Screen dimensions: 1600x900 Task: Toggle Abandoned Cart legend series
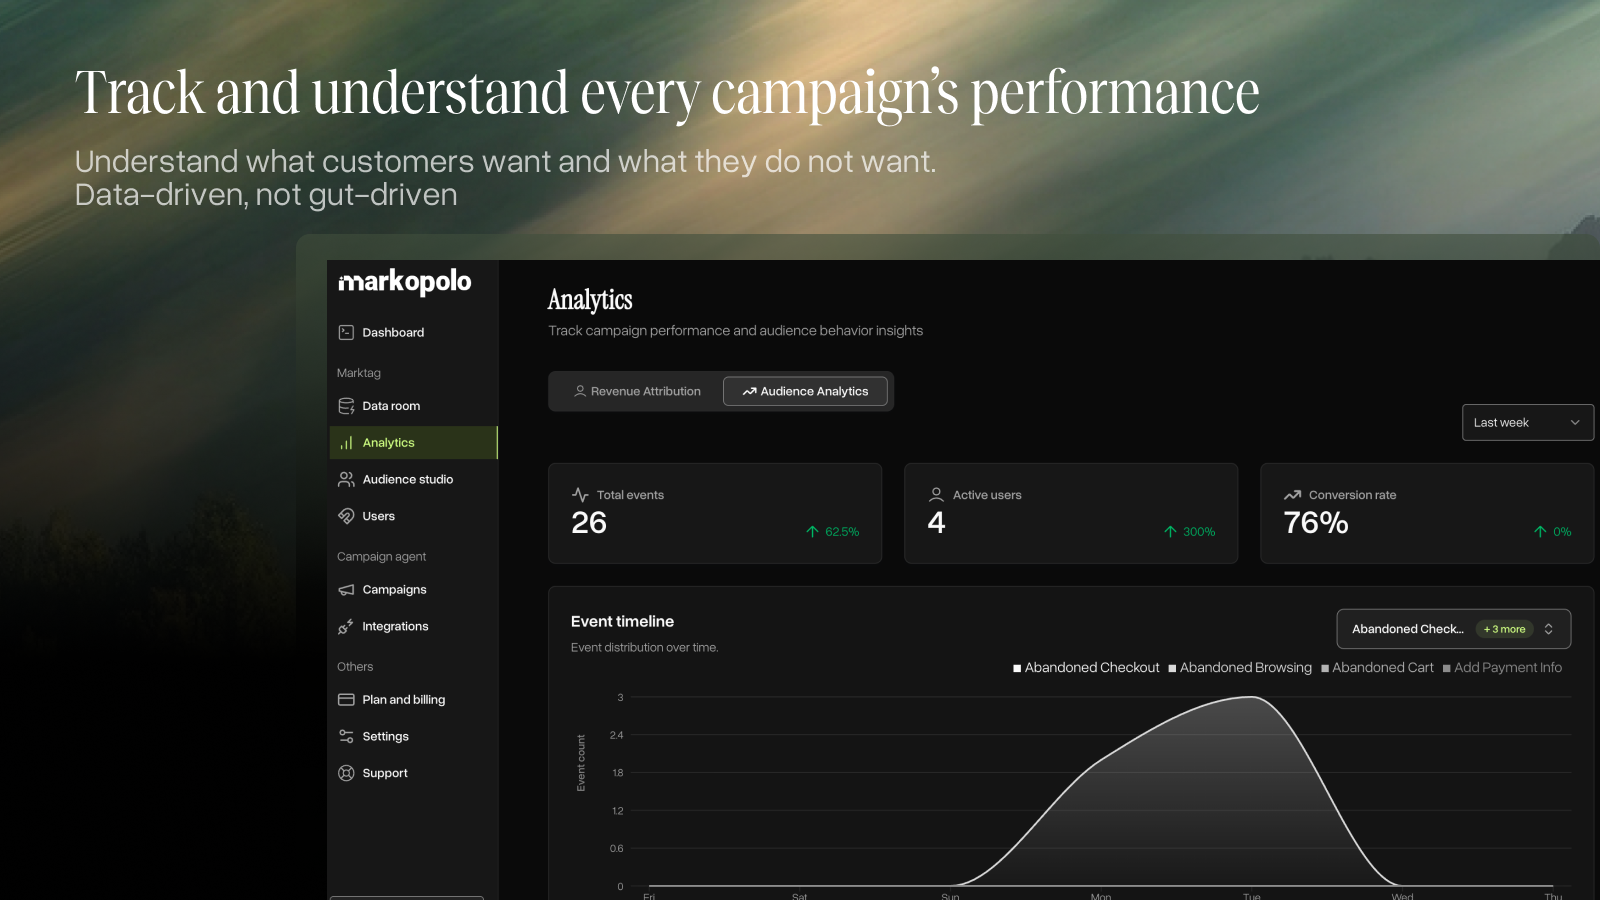pyautogui.click(x=1377, y=668)
